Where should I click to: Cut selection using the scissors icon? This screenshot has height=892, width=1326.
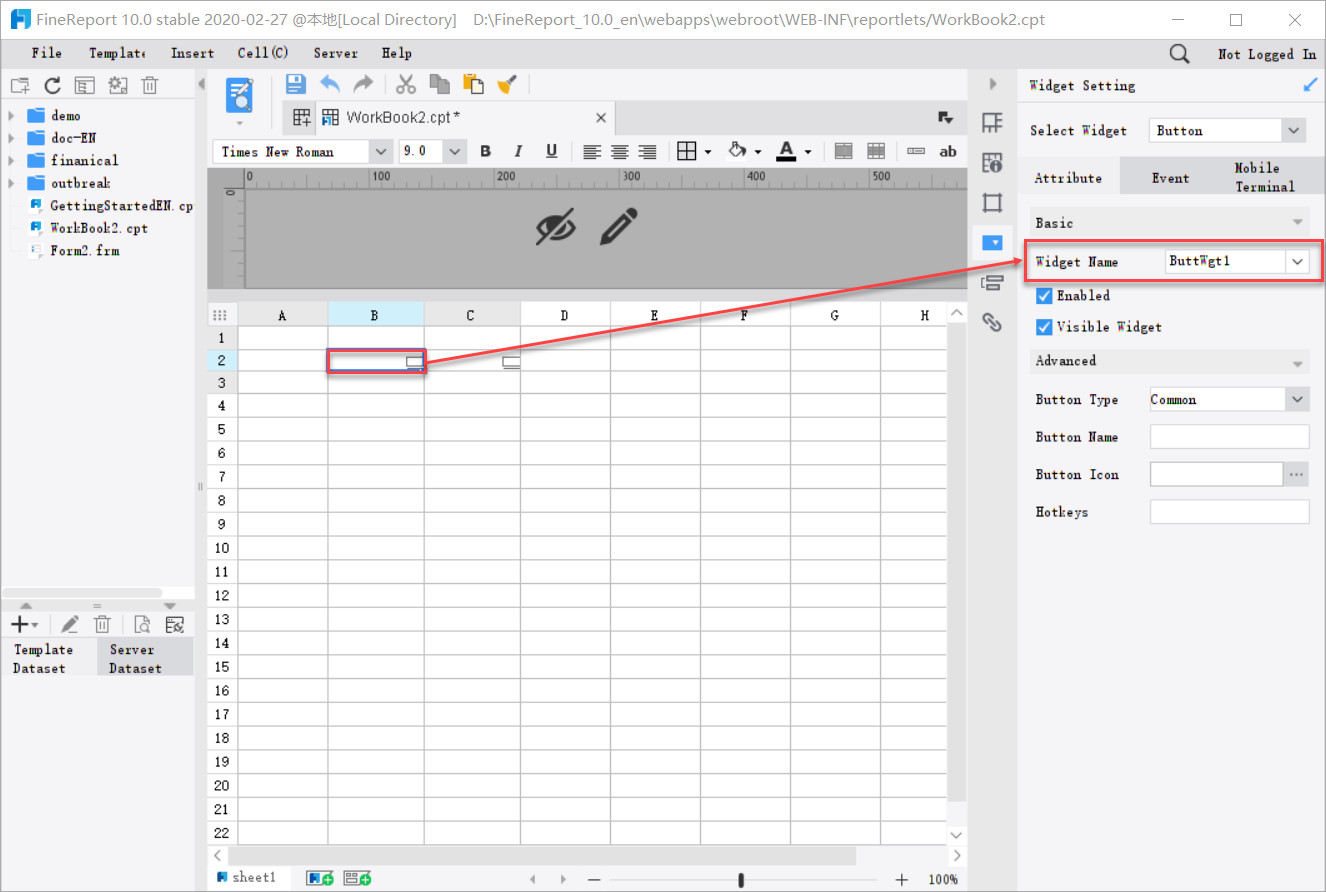point(405,84)
